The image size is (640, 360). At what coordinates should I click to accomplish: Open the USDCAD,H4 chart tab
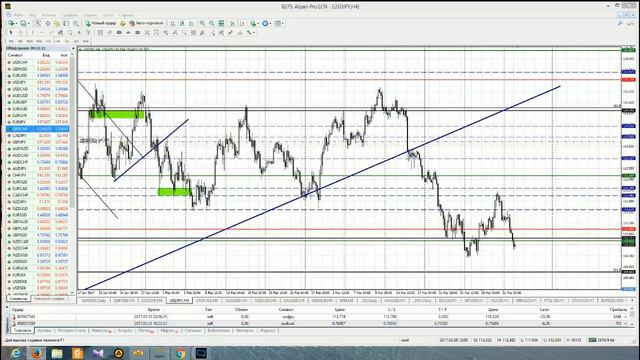[207, 300]
